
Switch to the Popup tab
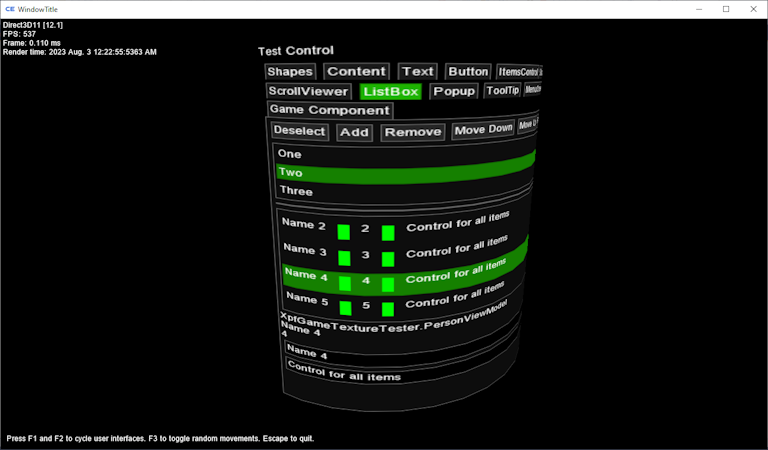point(454,91)
